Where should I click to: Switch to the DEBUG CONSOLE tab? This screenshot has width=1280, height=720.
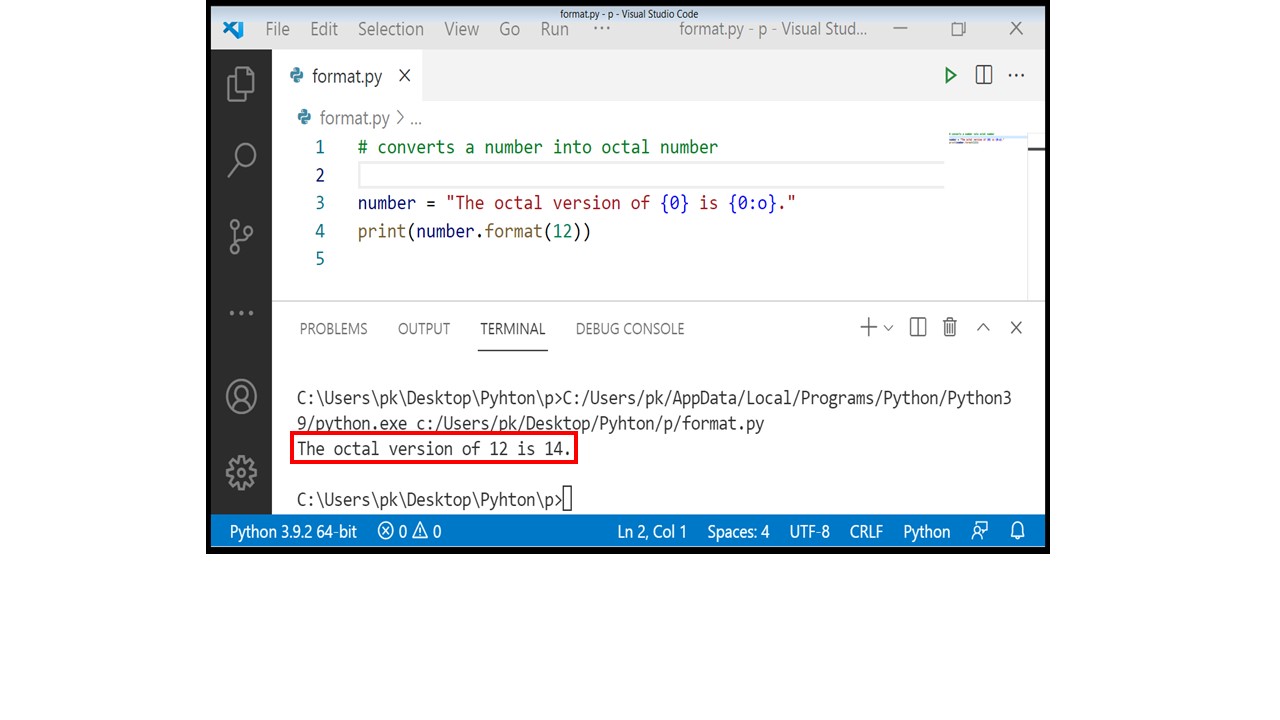tap(630, 328)
